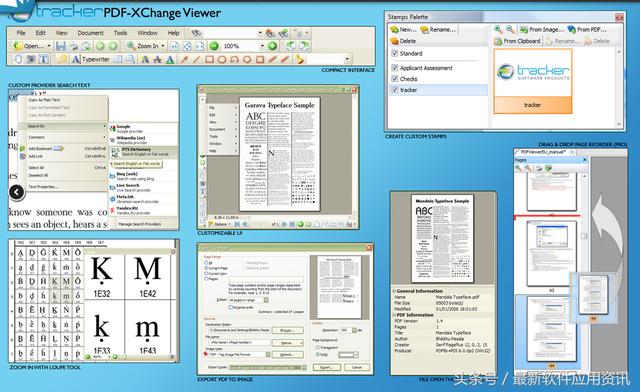Open the Document menu
The width and height of the screenshot is (640, 392).
pyautogui.click(x=91, y=33)
